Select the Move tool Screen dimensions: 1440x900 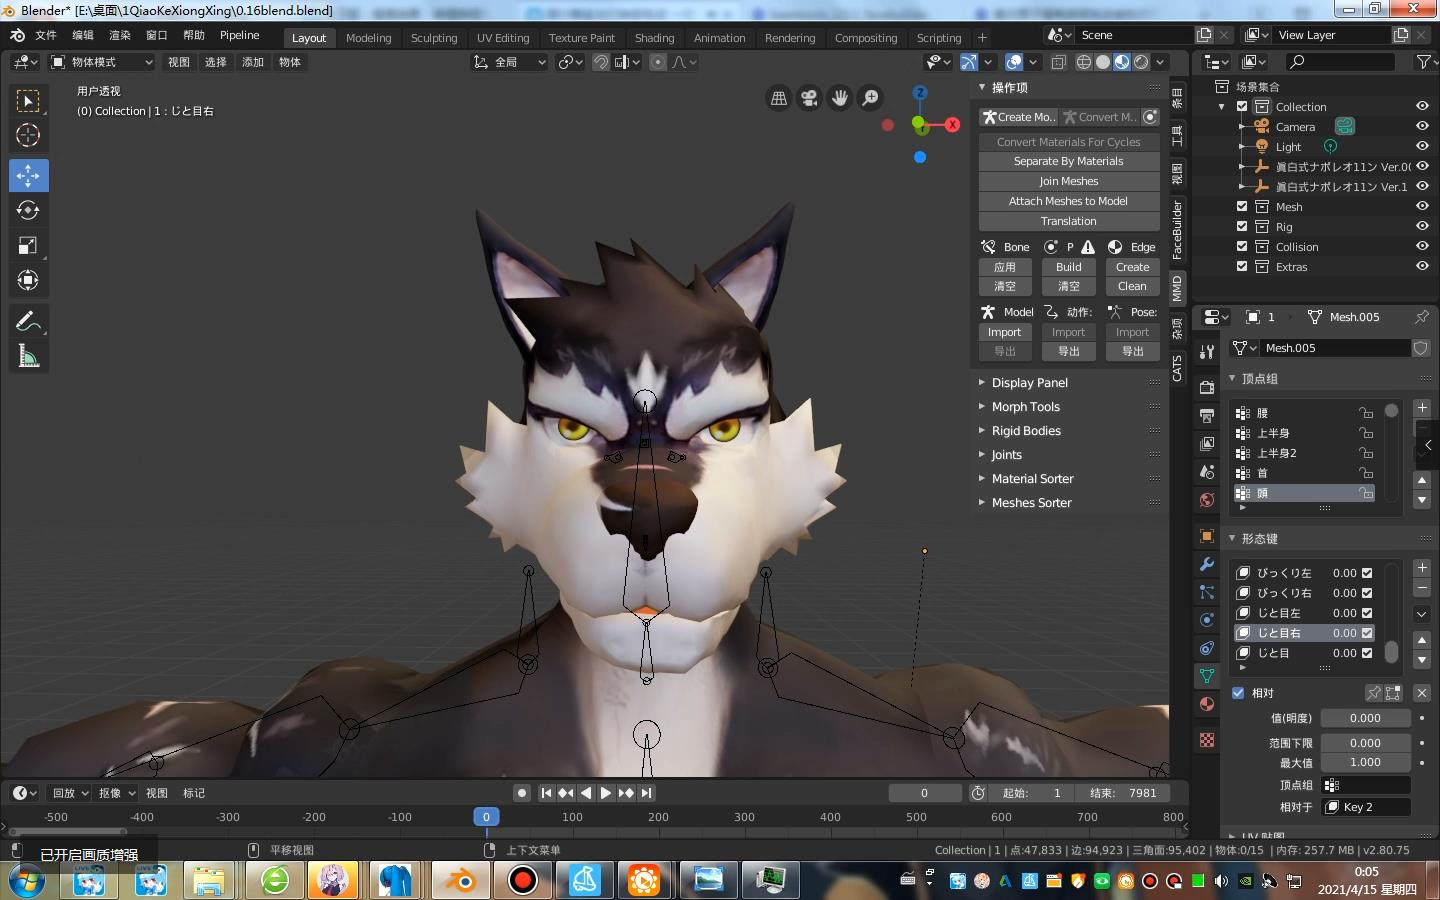coord(28,176)
